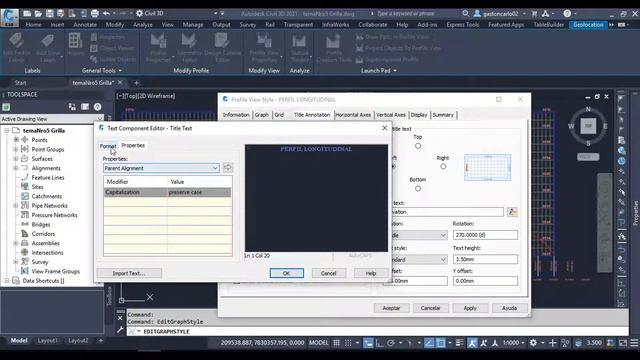Click the insert property arrow button next to Properties dropdown

click(x=228, y=167)
